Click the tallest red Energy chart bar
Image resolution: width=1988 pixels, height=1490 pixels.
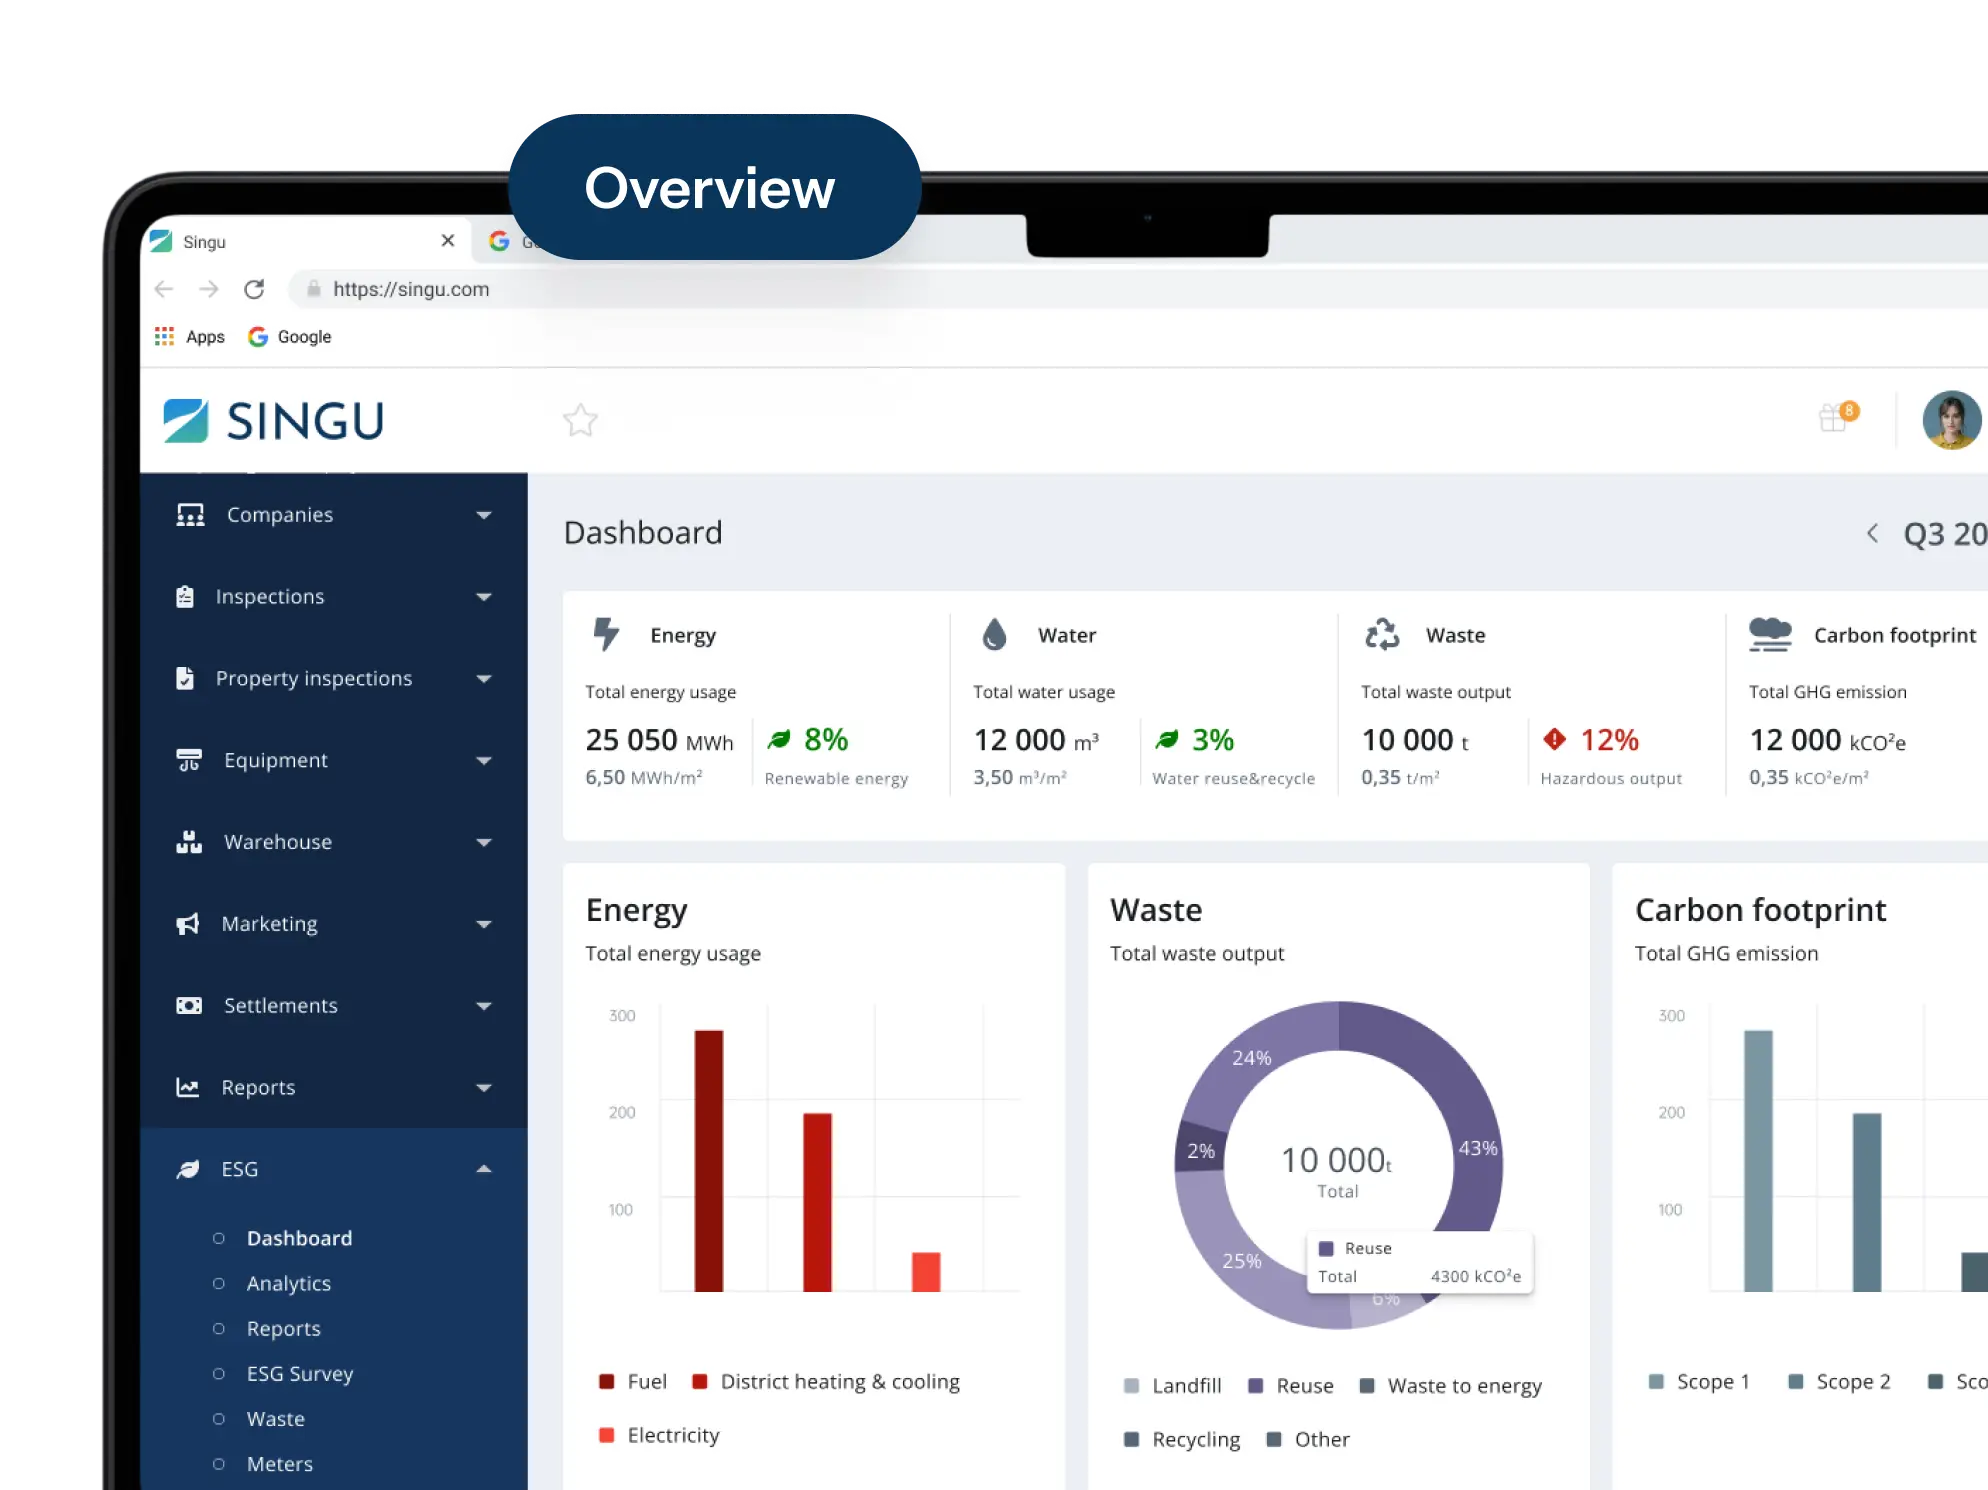click(709, 1161)
